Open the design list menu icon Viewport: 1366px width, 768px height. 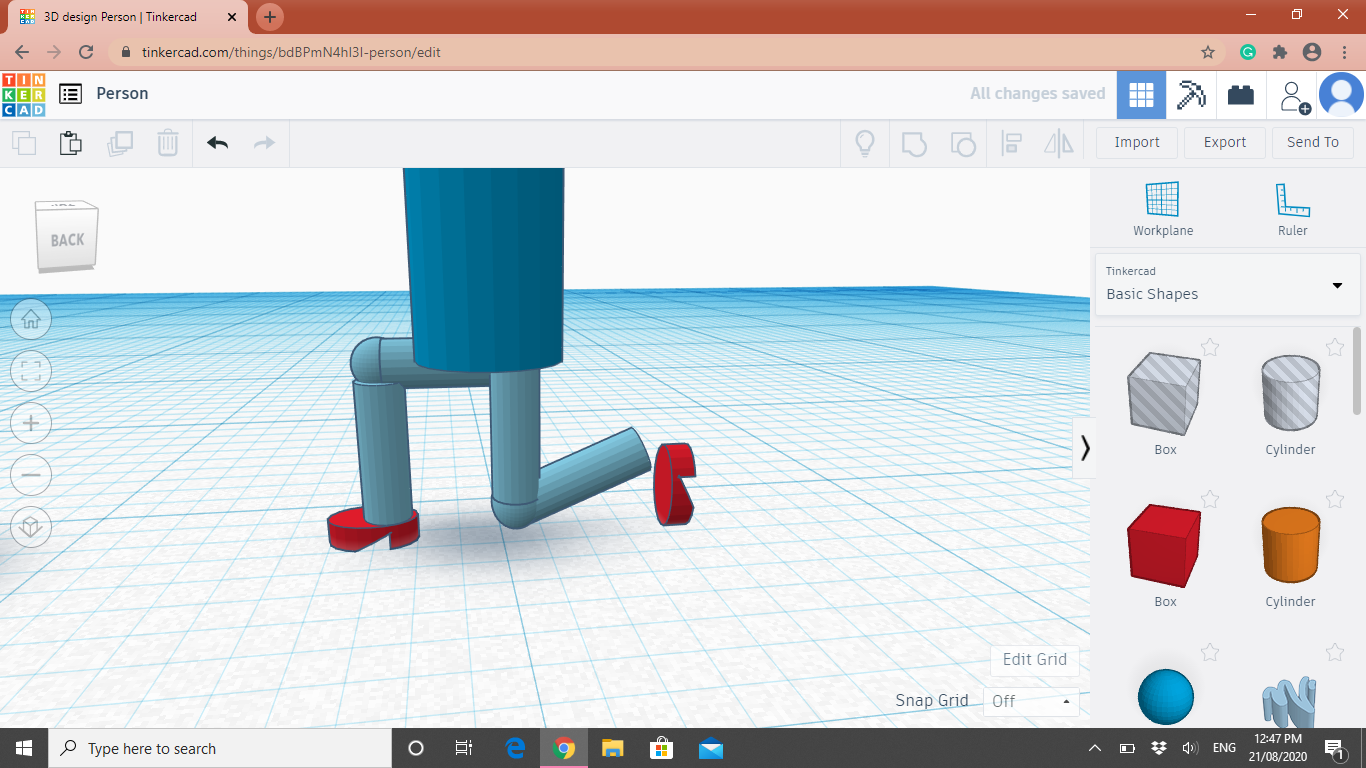click(70, 94)
